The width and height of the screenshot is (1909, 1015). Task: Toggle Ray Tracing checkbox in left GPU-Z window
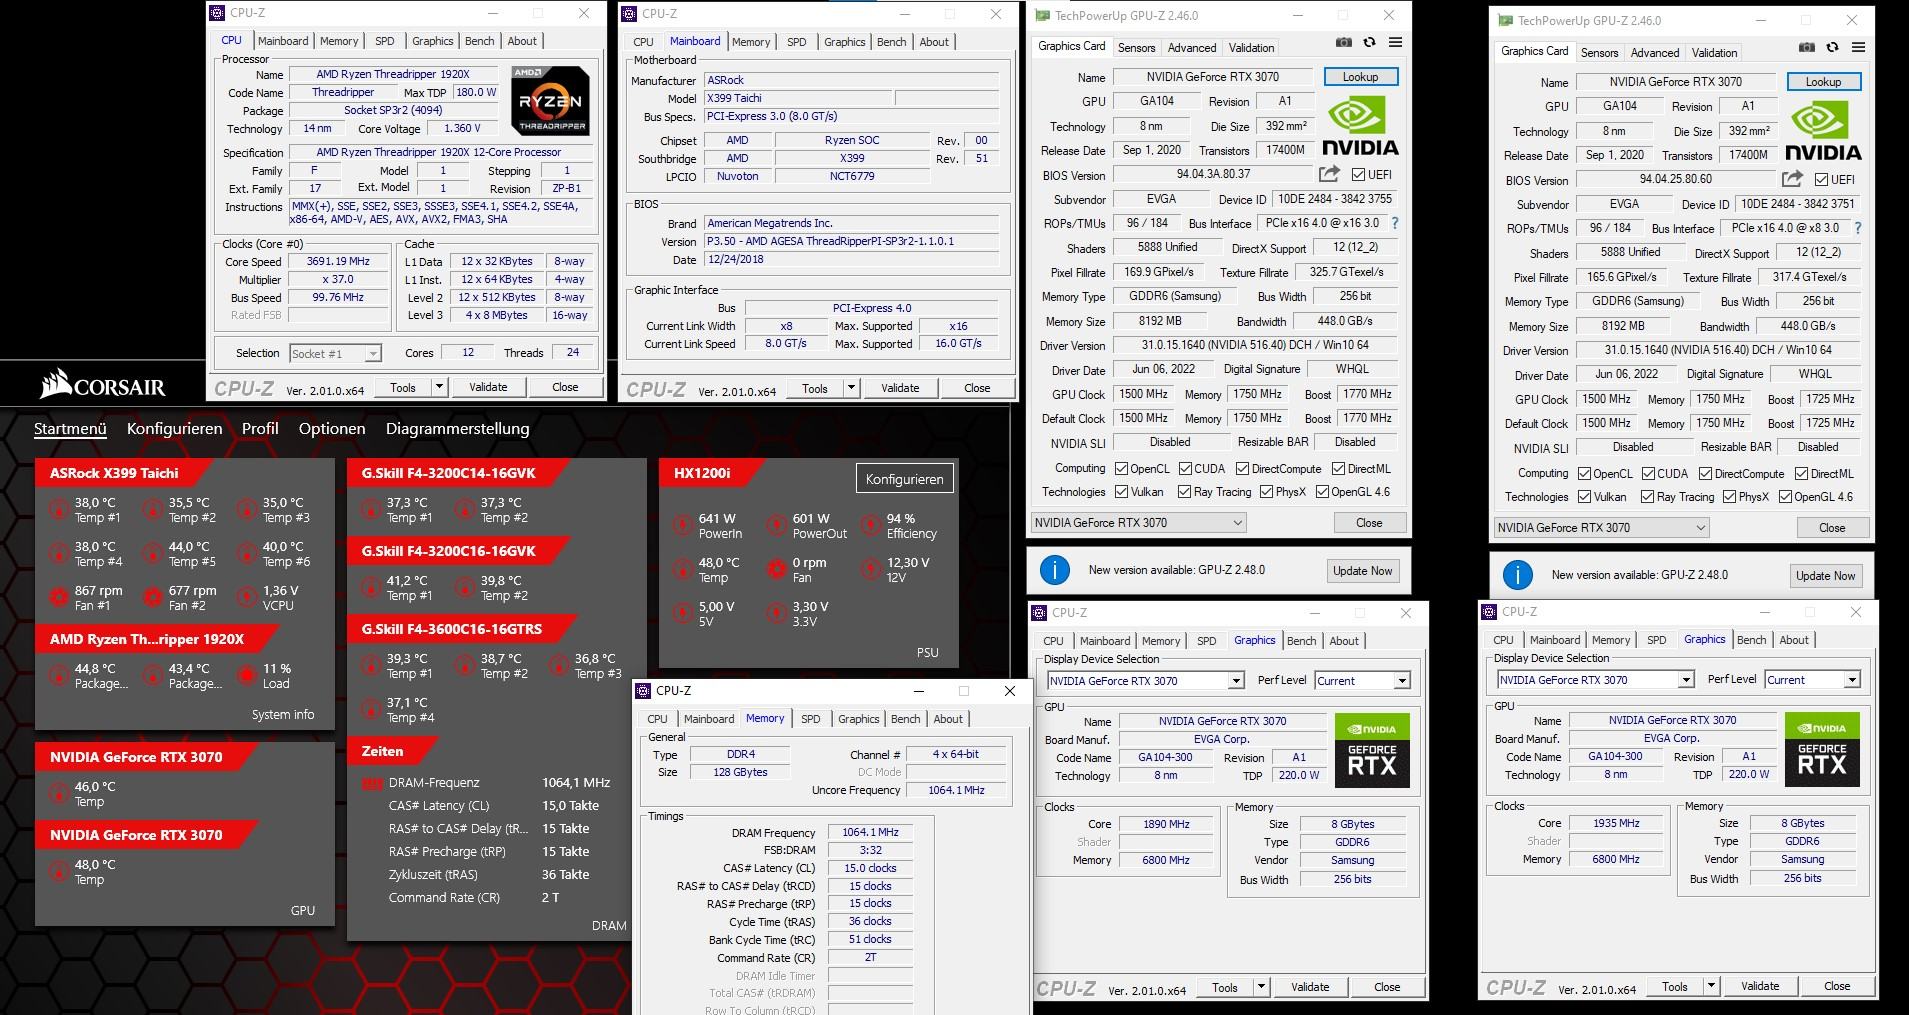tap(1185, 491)
